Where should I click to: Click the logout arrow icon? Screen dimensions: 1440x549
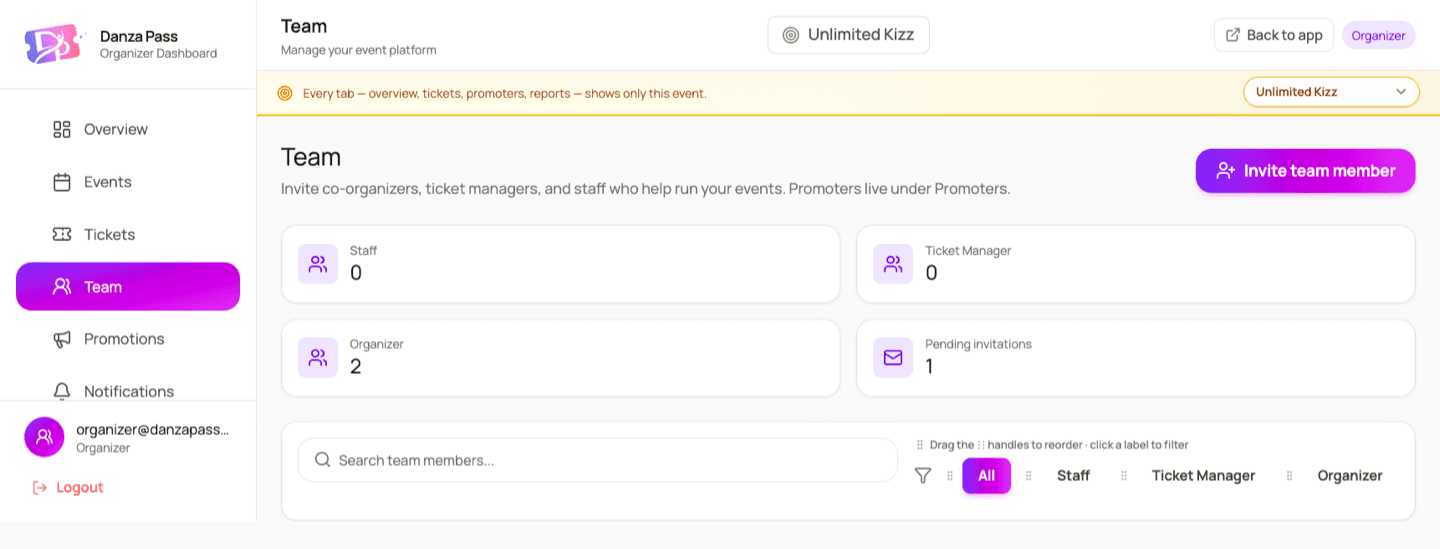40,488
